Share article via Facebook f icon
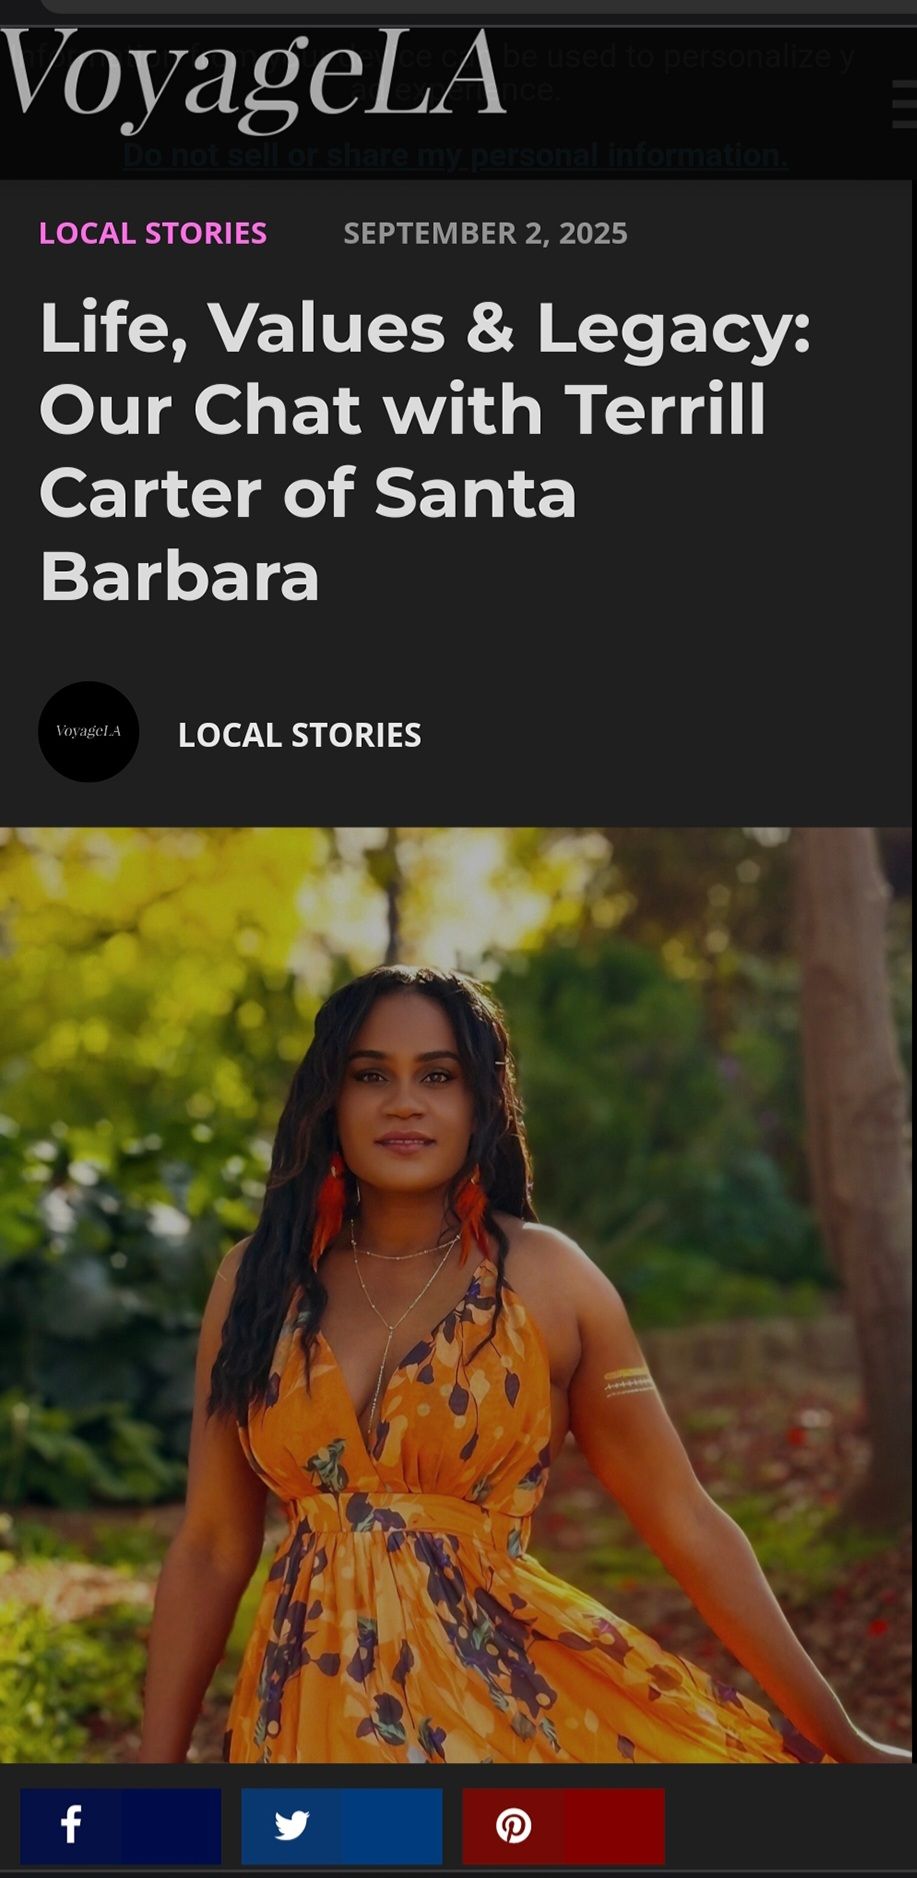 pos(70,1825)
